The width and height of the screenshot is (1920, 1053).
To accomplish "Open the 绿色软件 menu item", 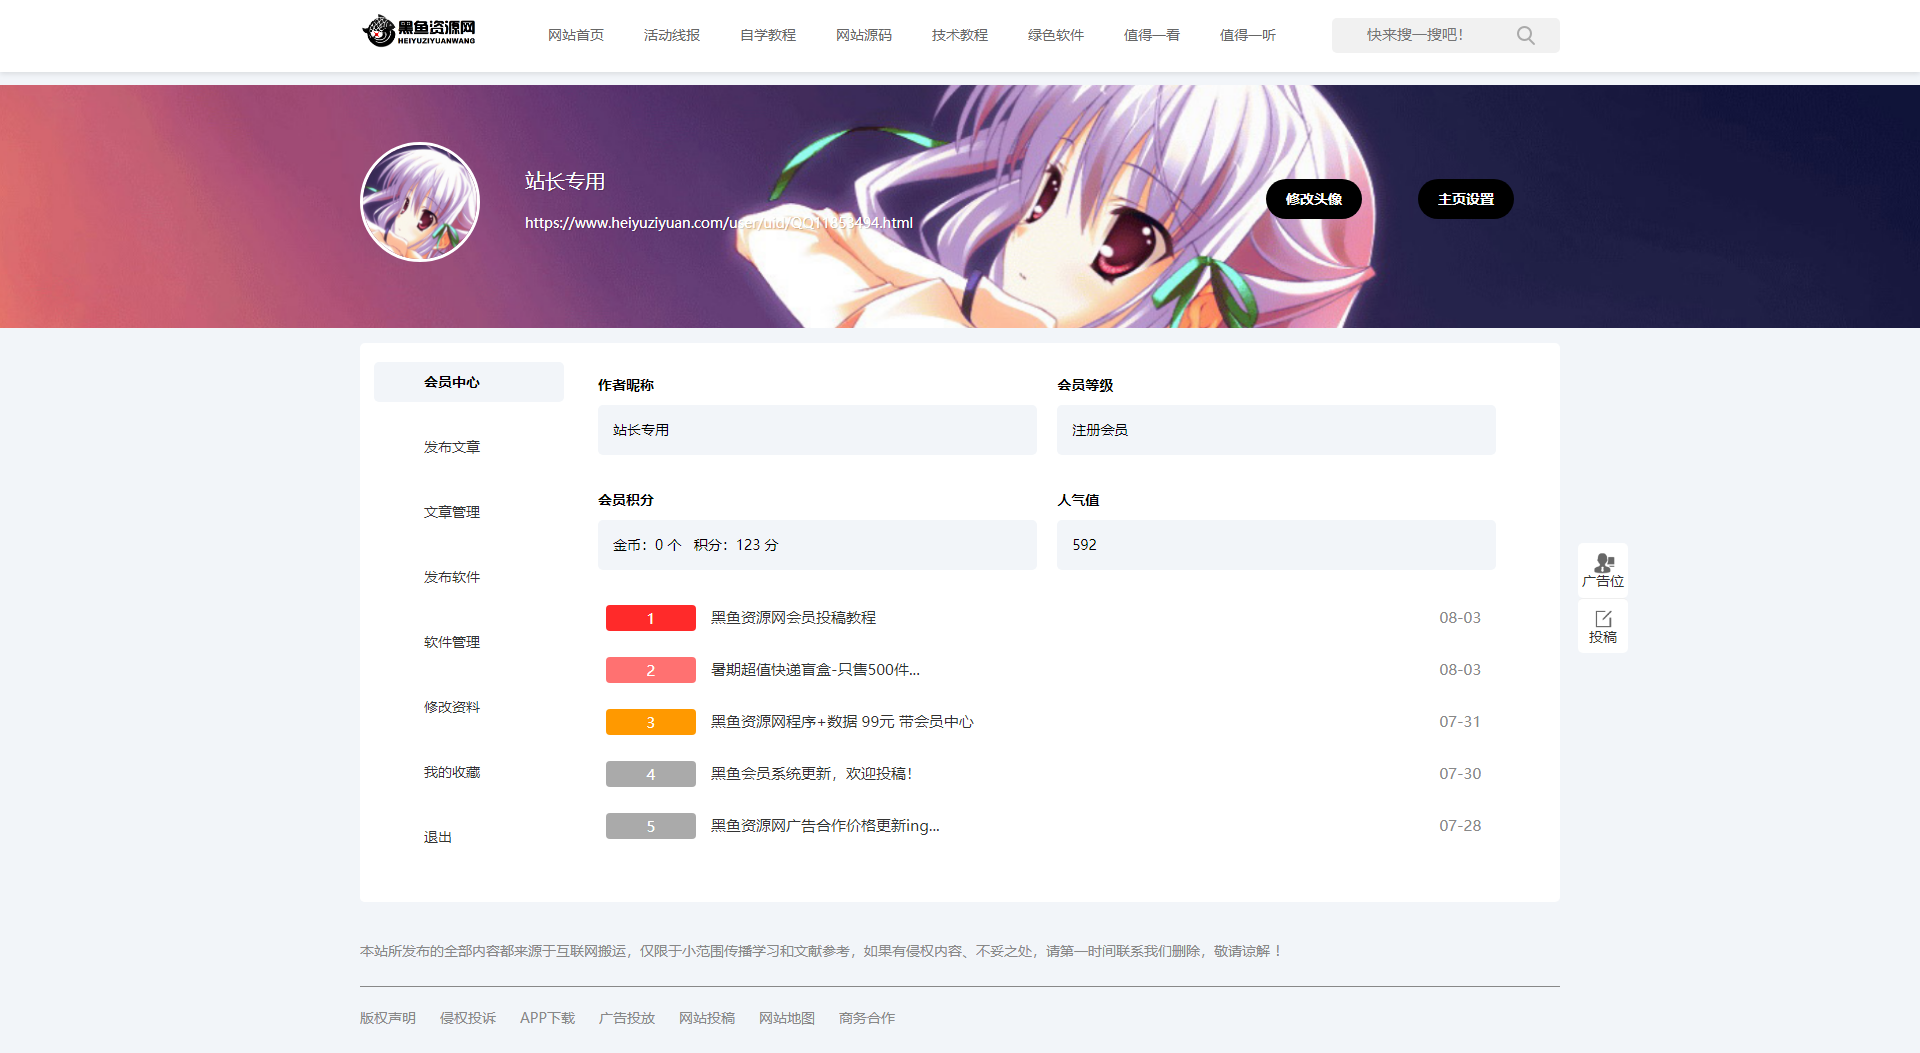I will (x=1055, y=34).
